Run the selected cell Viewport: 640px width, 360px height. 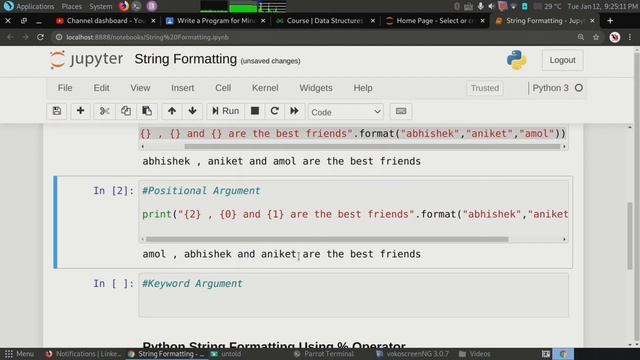tap(225, 111)
